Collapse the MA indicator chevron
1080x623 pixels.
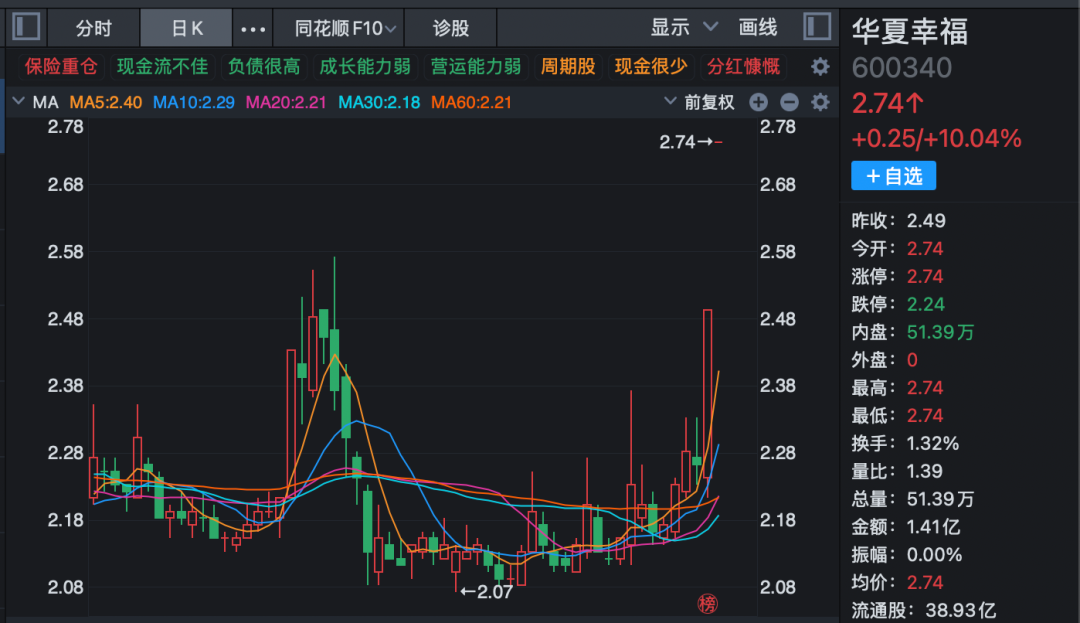[18, 102]
